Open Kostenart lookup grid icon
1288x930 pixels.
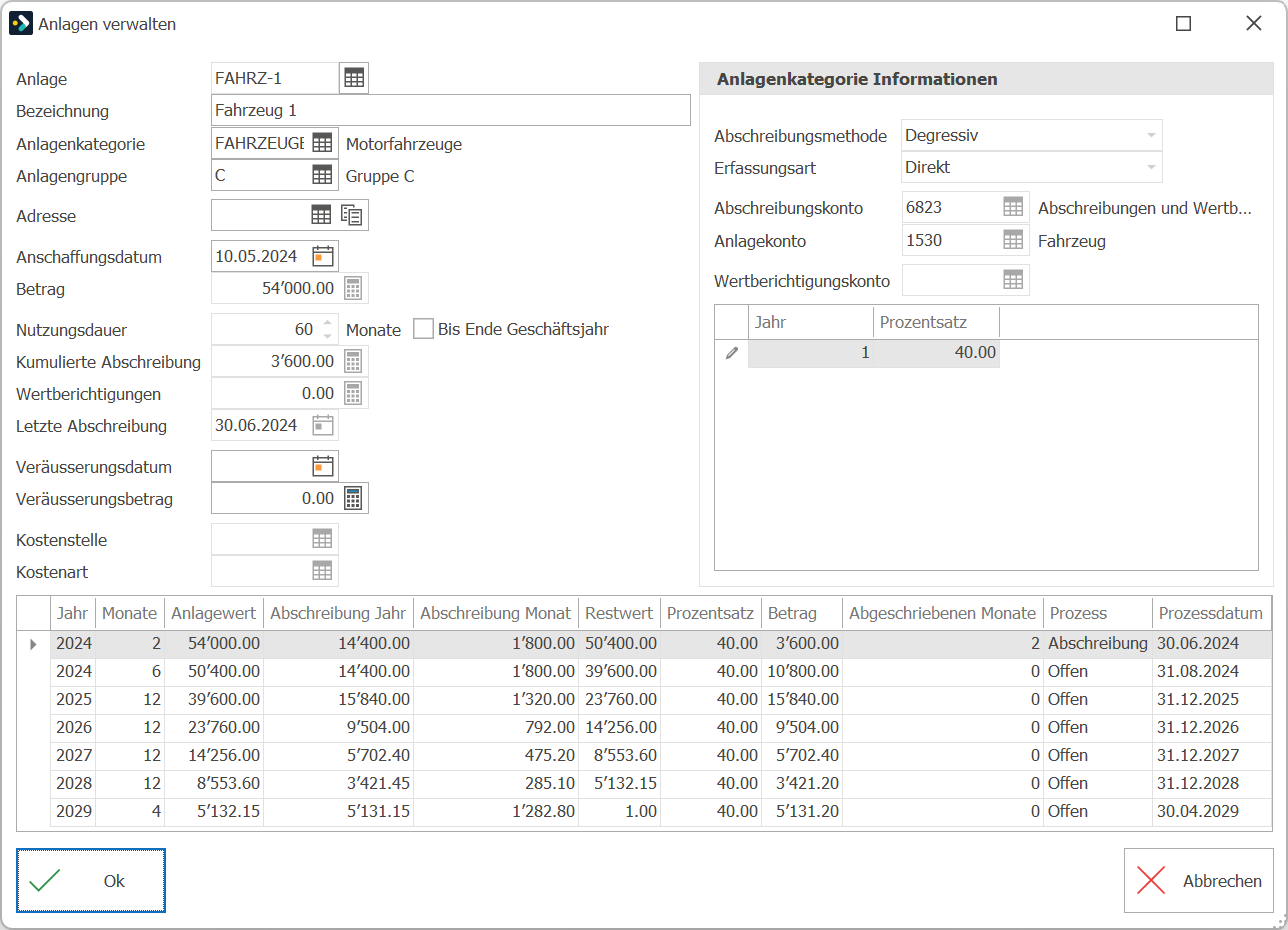point(322,571)
